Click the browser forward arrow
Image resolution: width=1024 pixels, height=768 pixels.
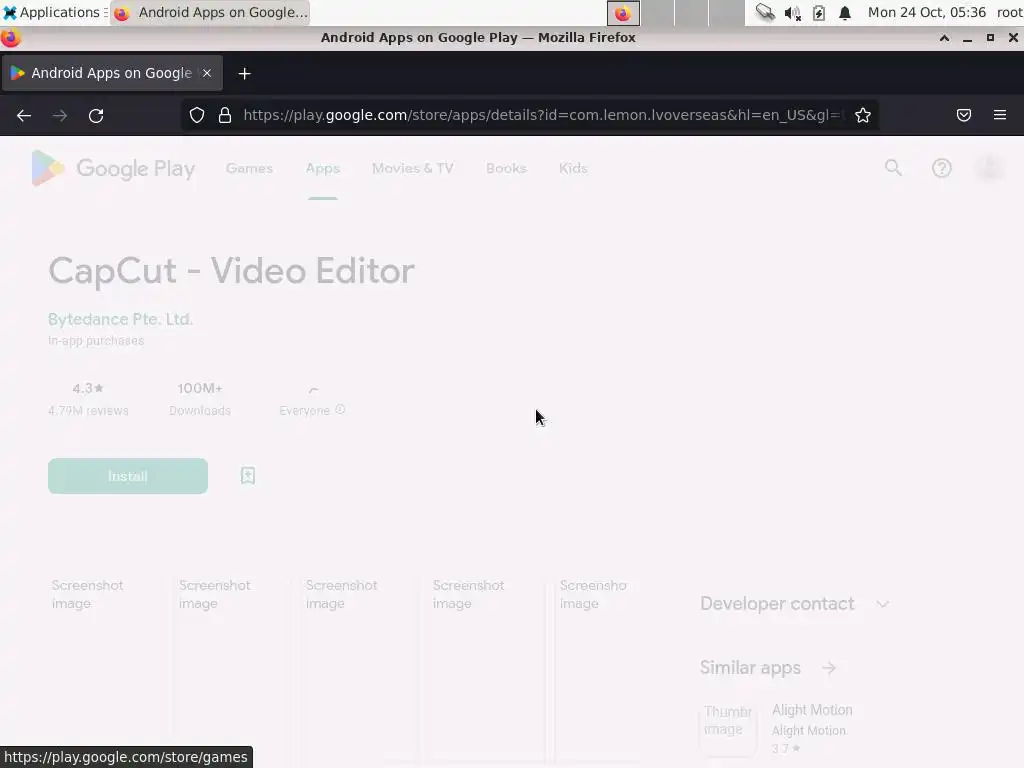(60, 116)
